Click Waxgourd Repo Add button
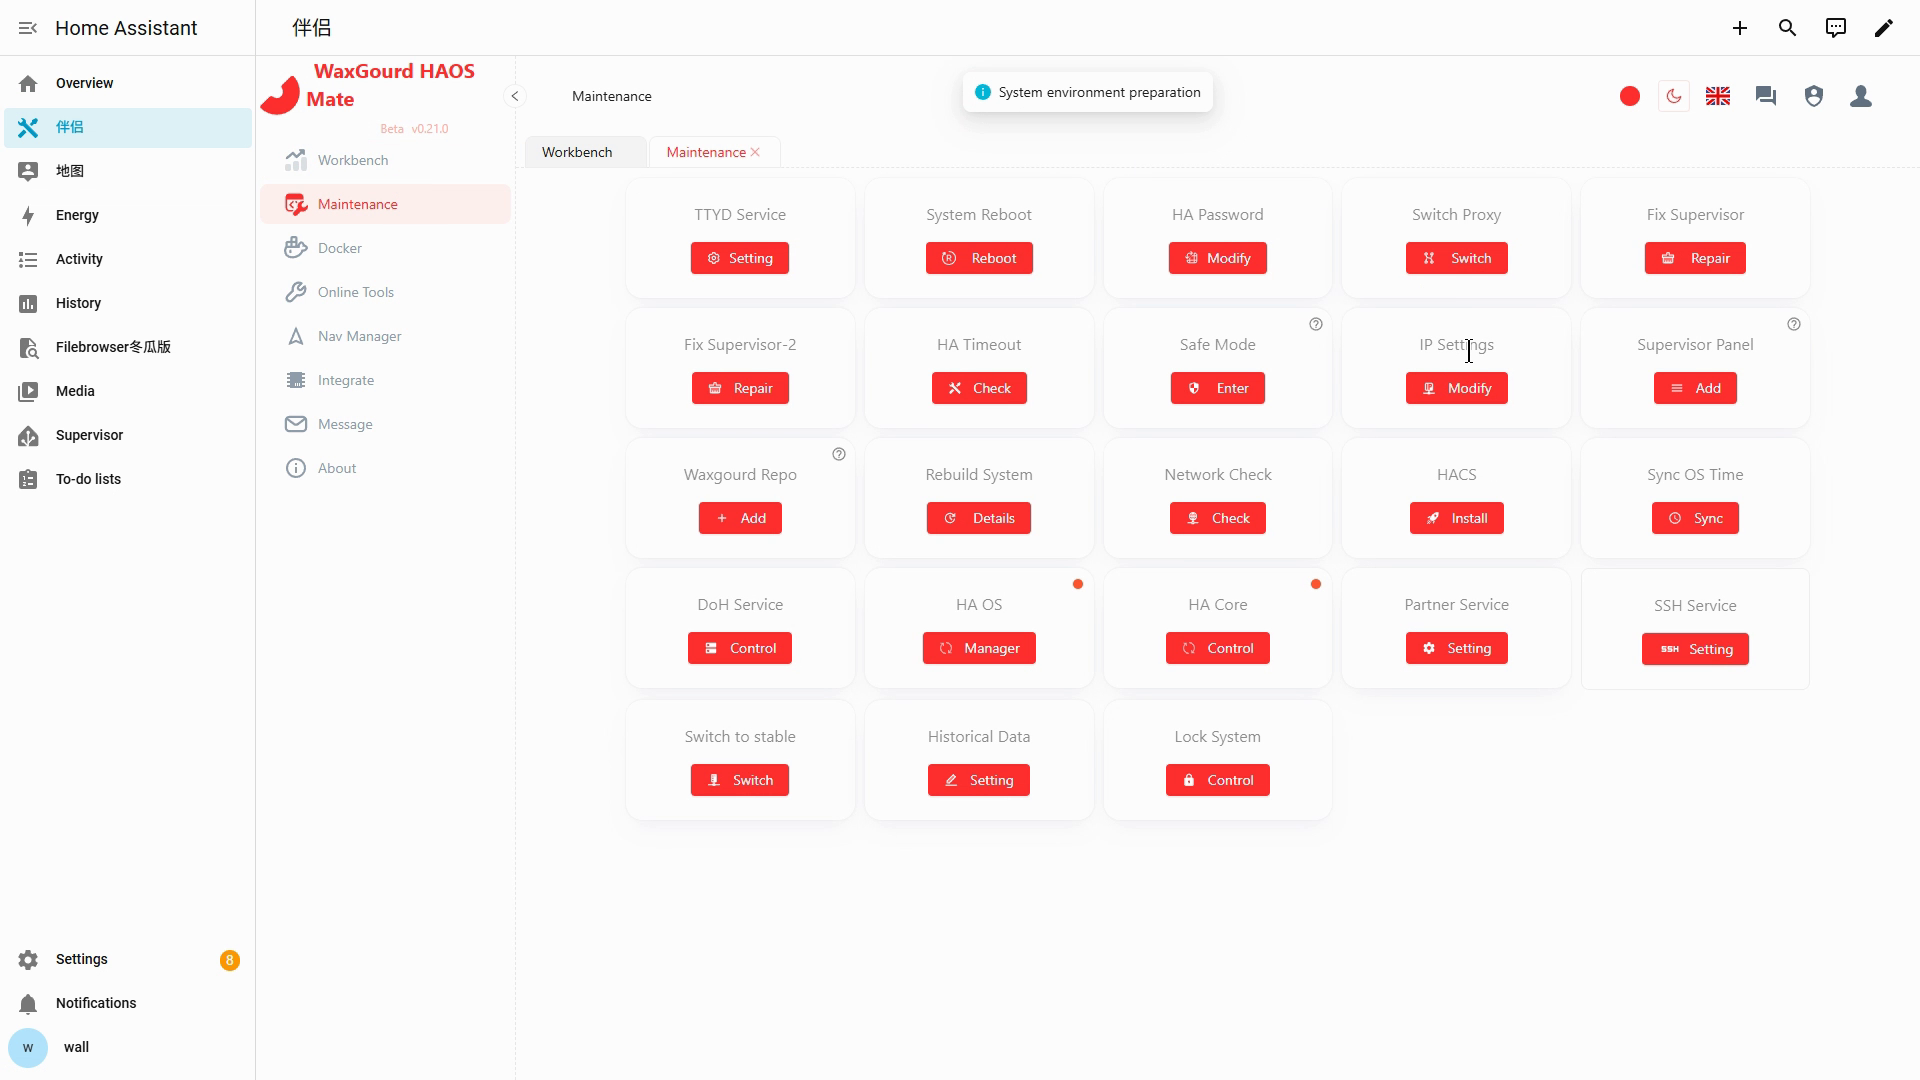Image resolution: width=1920 pixels, height=1080 pixels. coord(740,518)
